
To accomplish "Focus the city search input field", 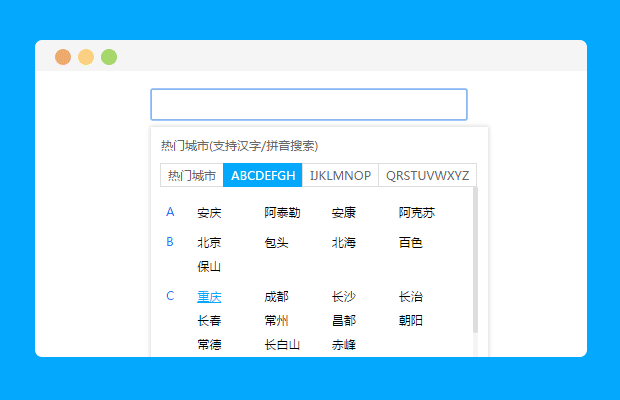I will click(x=309, y=104).
